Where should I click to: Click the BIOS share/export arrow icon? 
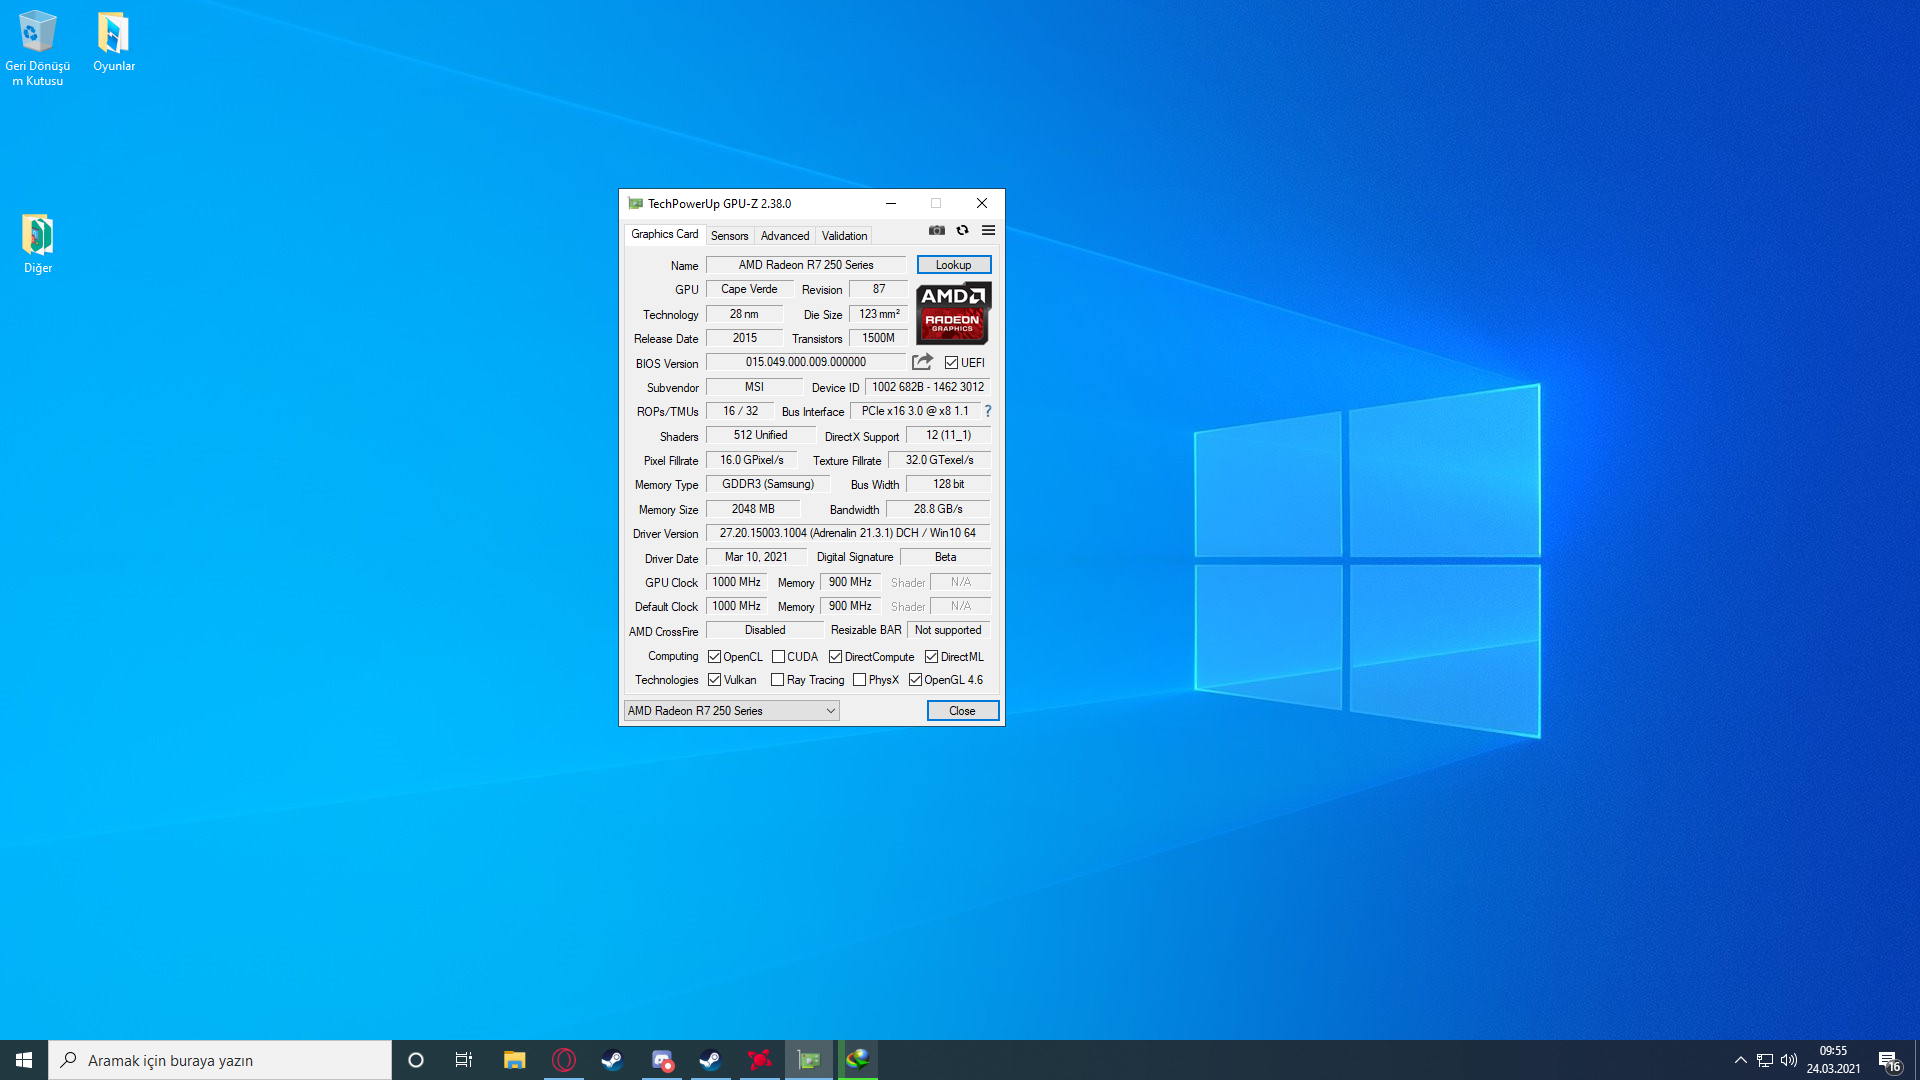[x=922, y=362]
